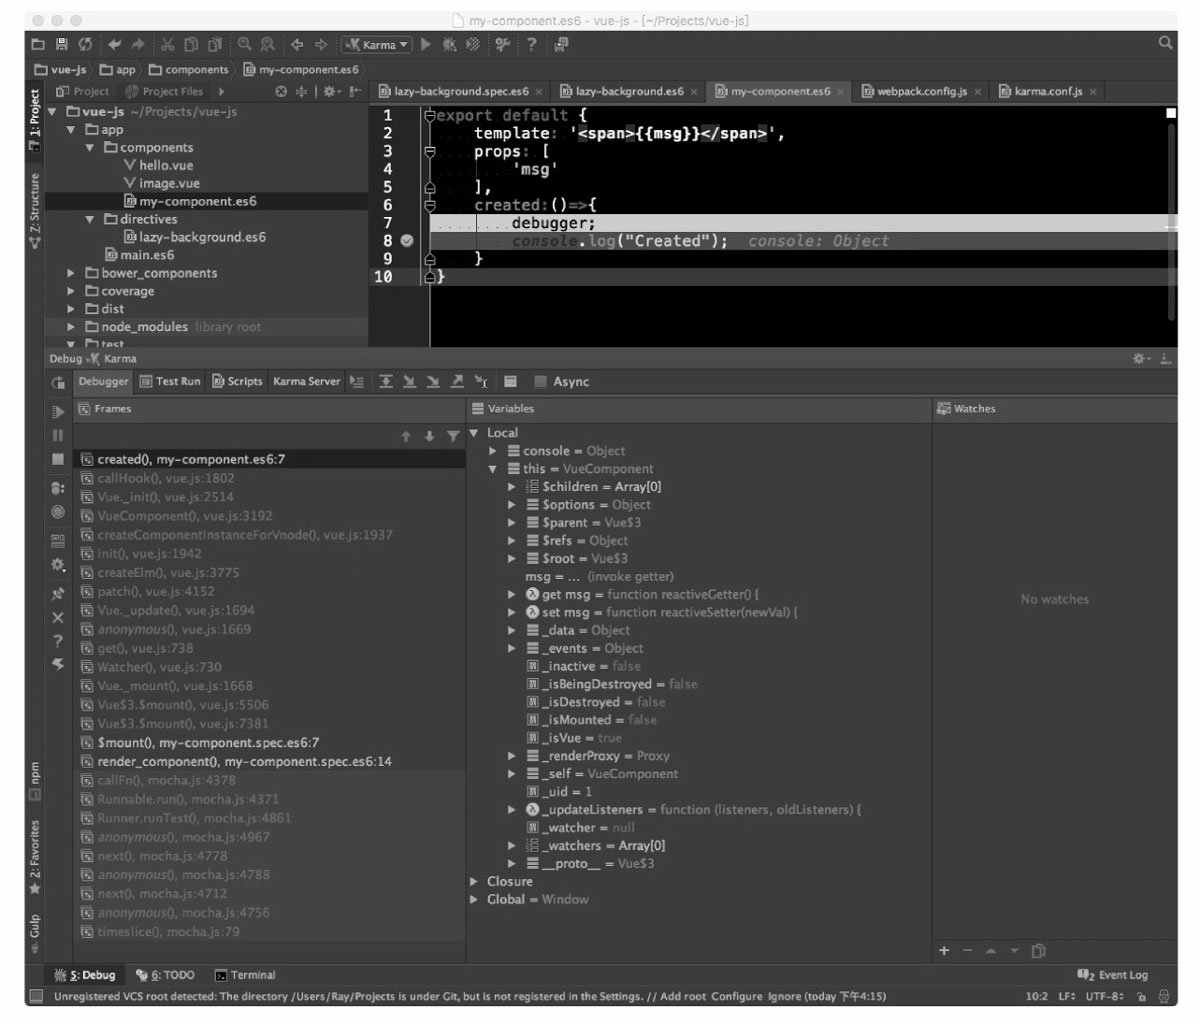This screenshot has width=1200, height=1024.
Task: Open the Scripts tab
Action: point(237,381)
